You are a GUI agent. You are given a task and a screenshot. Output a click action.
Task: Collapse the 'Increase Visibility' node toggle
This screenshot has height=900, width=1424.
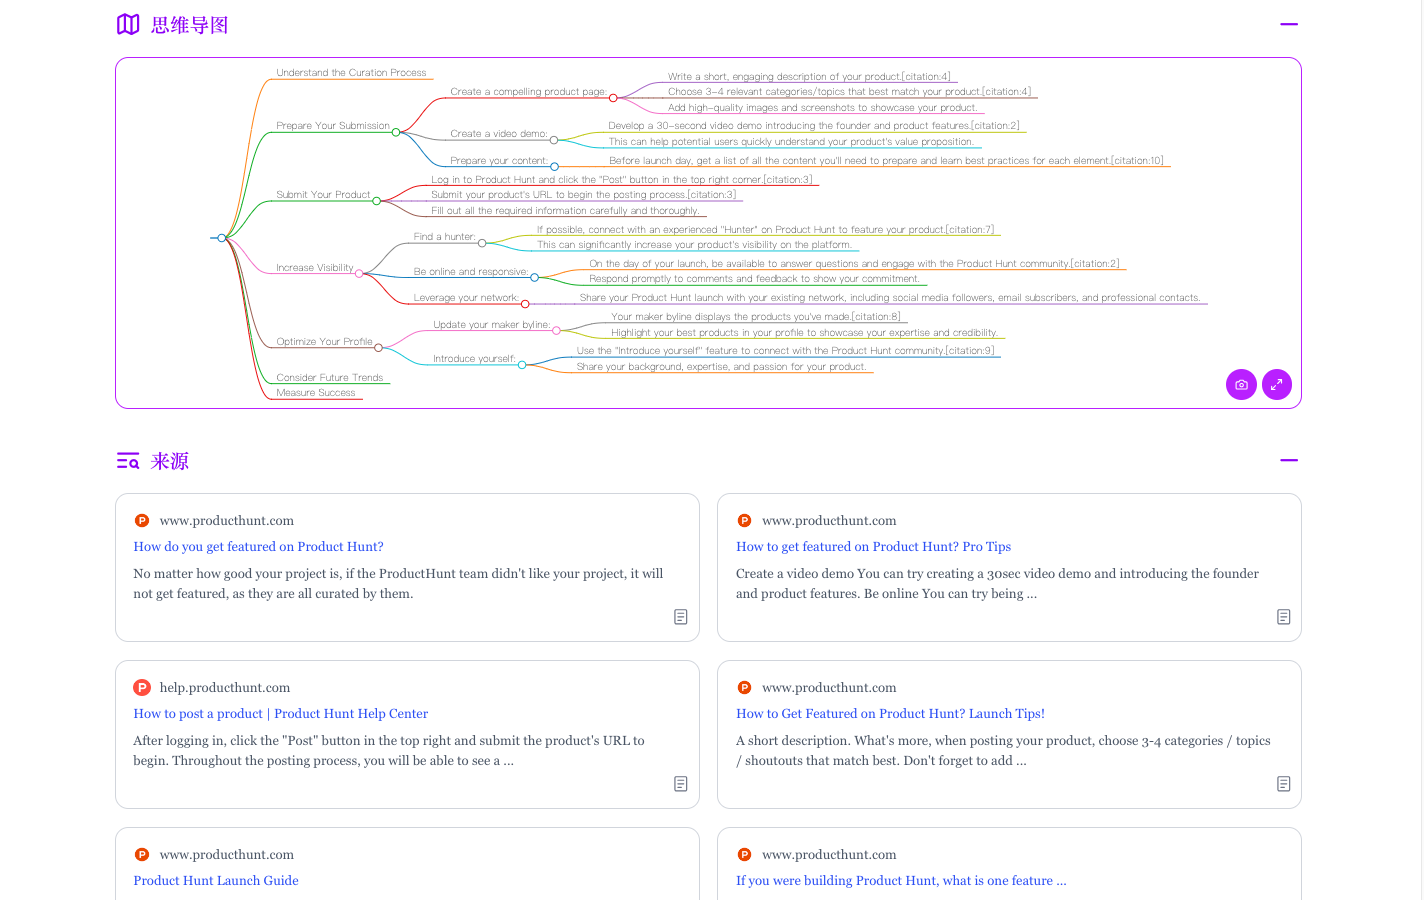[359, 273]
